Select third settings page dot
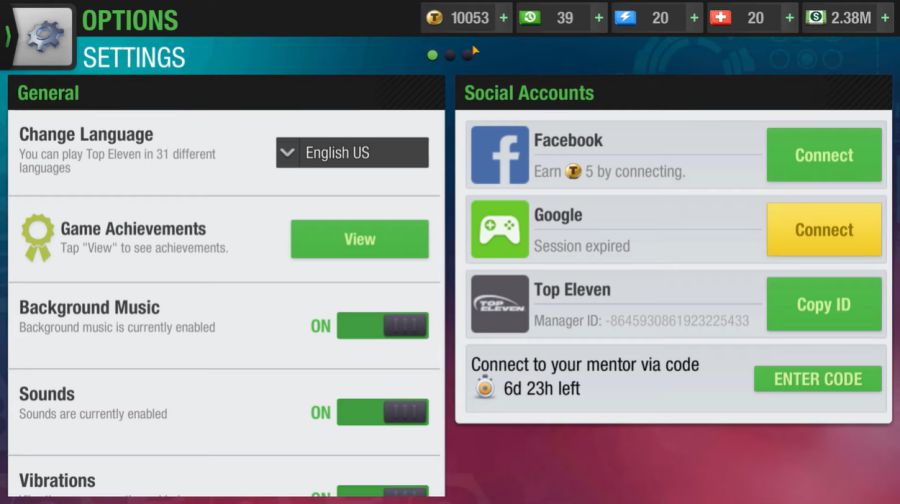Viewport: 900px width, 504px height. [x=468, y=55]
